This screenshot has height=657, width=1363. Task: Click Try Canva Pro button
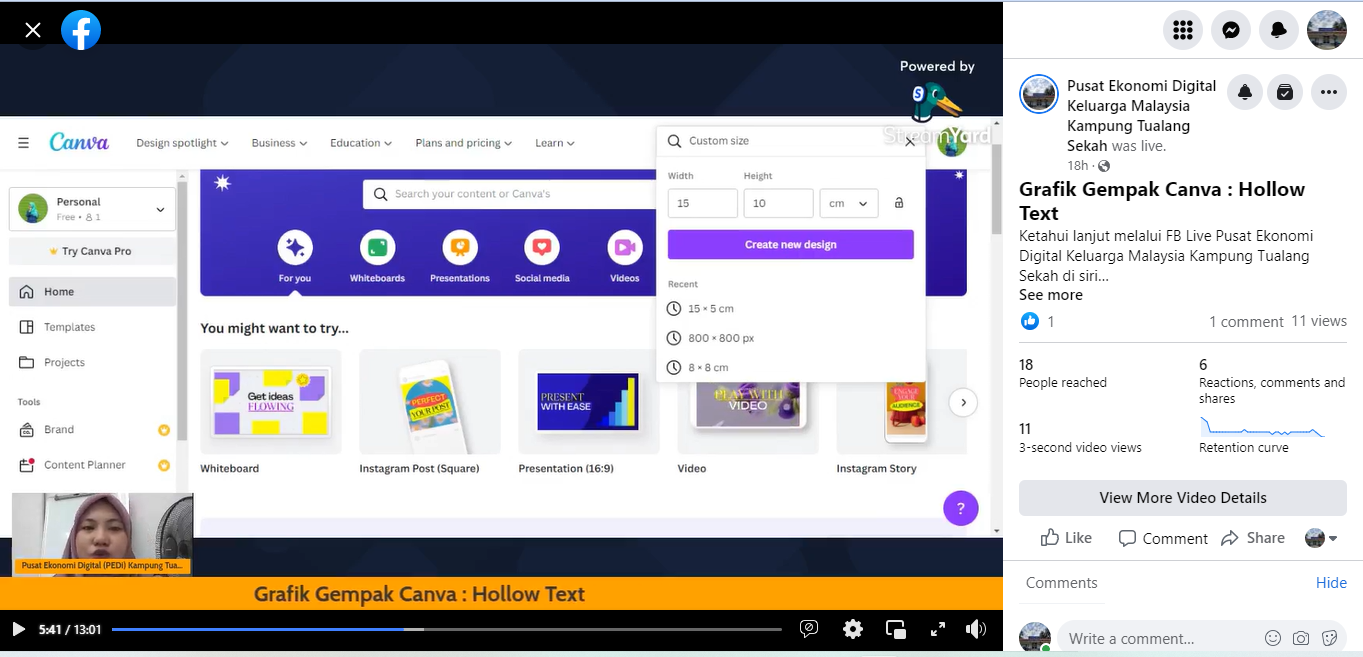coord(92,251)
